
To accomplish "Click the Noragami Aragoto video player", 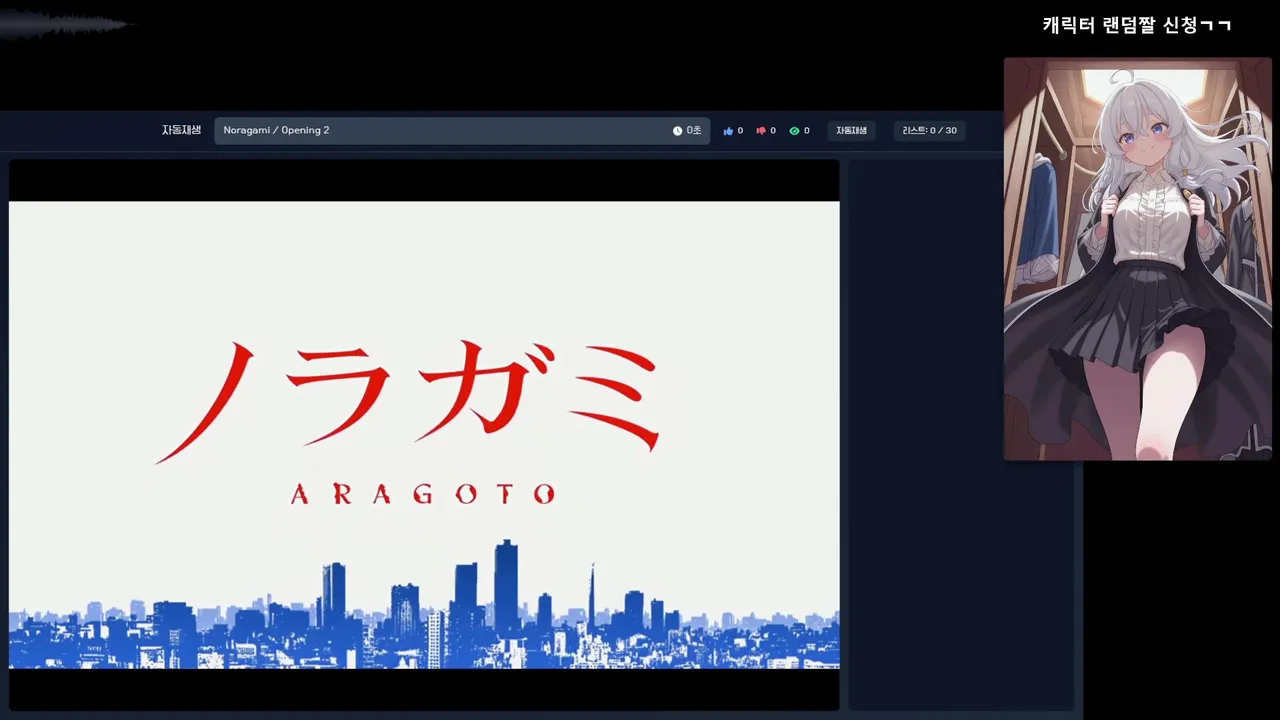I will point(424,435).
